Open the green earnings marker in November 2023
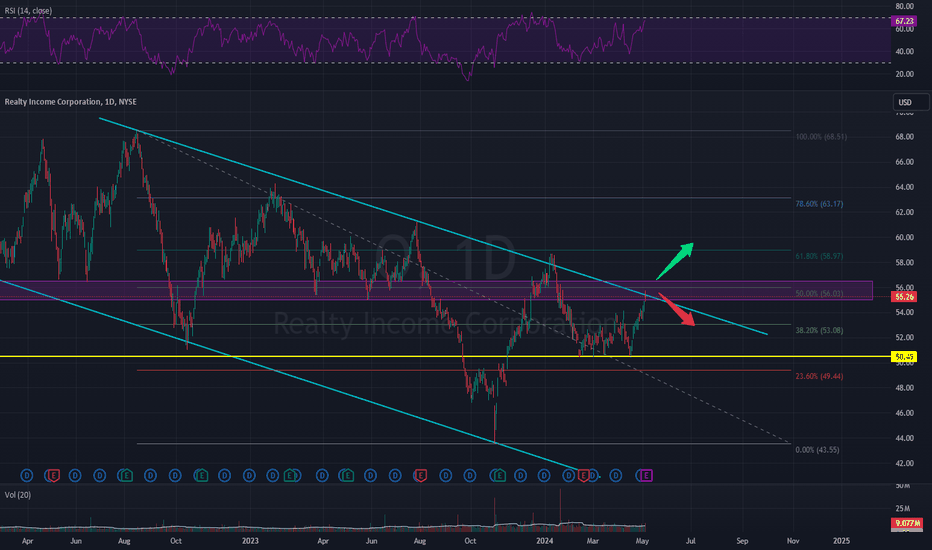932x550 pixels. (500, 475)
